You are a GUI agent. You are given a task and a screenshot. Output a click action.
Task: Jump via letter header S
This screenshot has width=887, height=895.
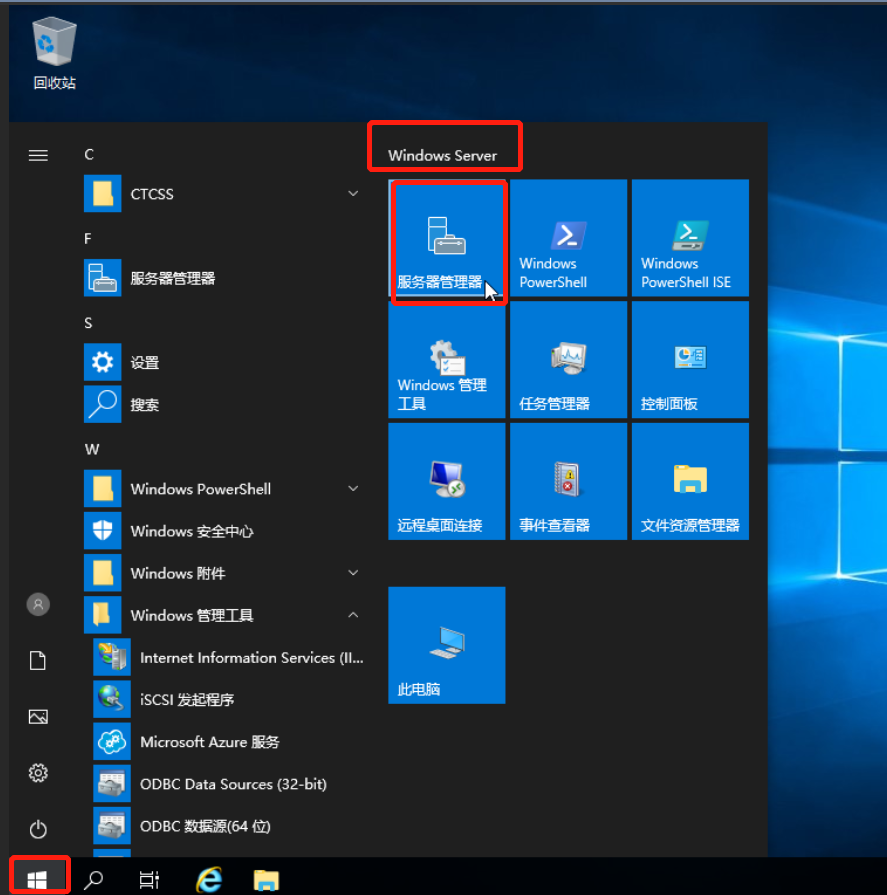tap(88, 323)
